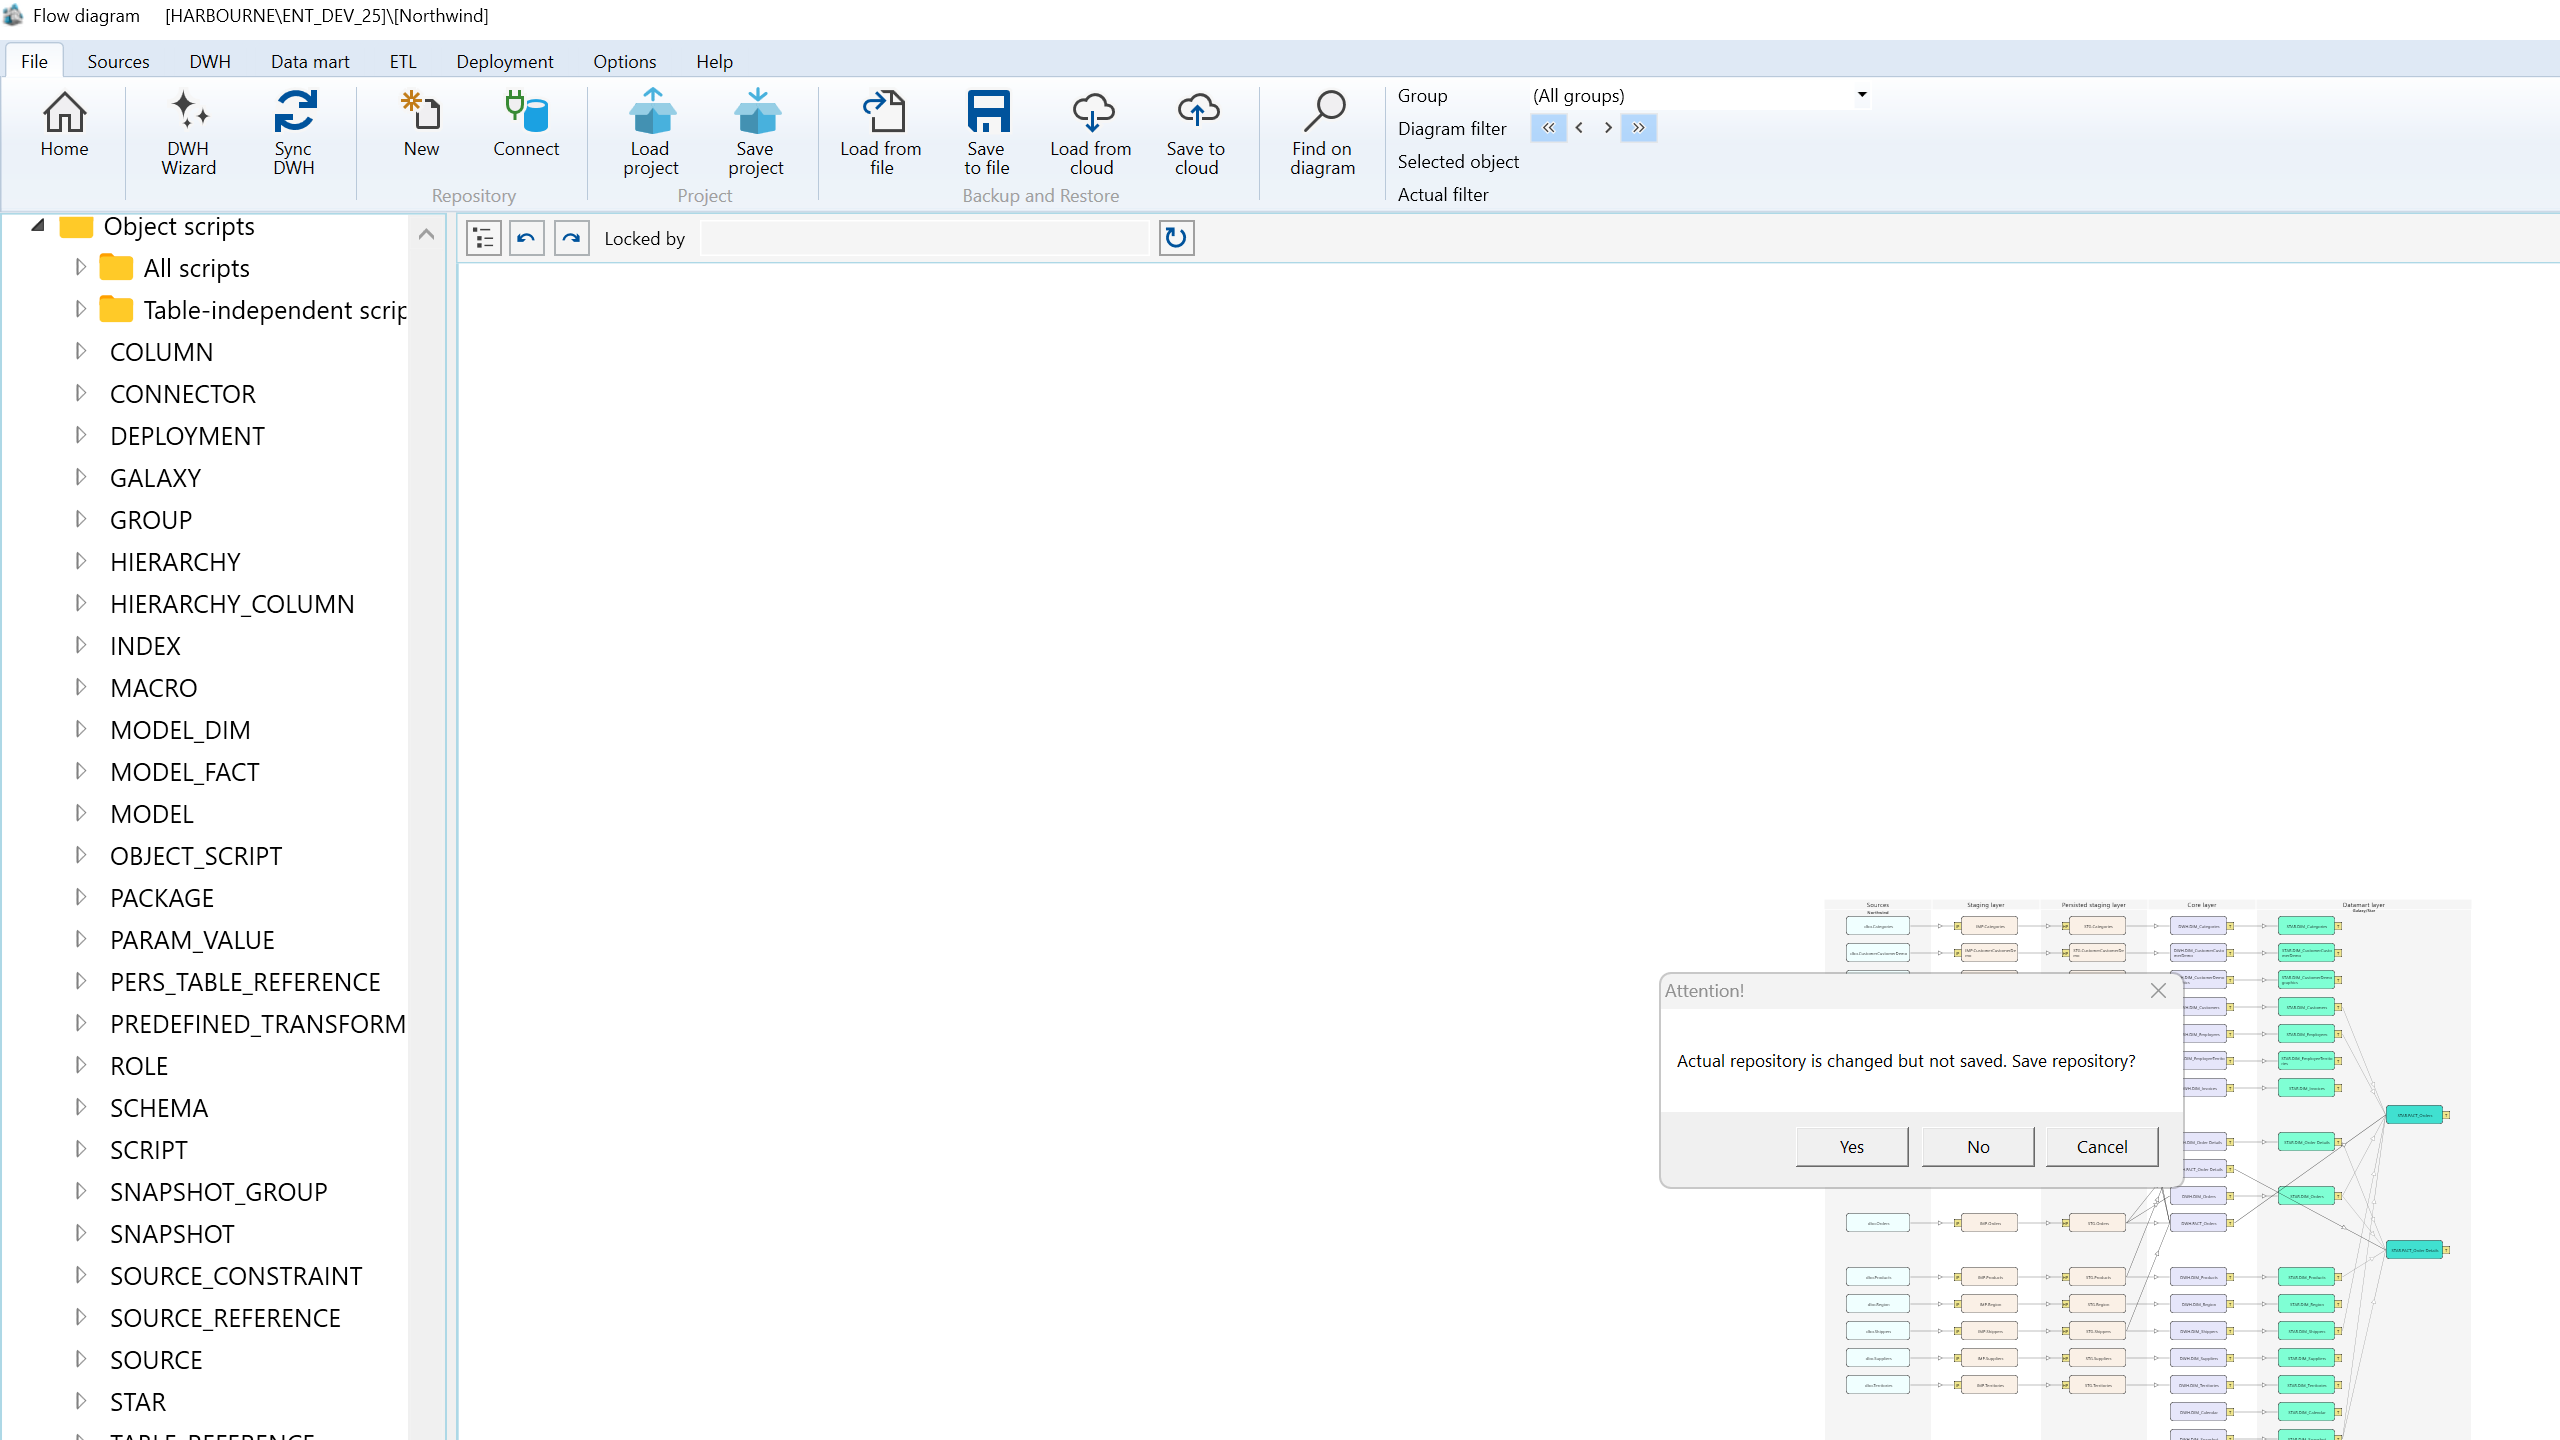
Task: Go to previous diagram filter
Action: tap(1579, 128)
